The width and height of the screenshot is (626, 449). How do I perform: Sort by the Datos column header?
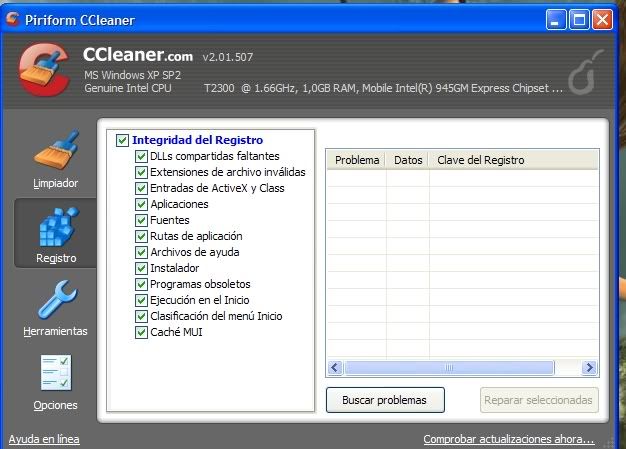[408, 160]
